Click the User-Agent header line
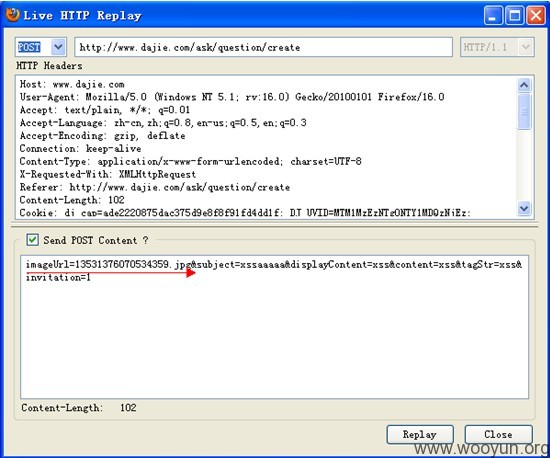This screenshot has height=458, width=550. (232, 97)
